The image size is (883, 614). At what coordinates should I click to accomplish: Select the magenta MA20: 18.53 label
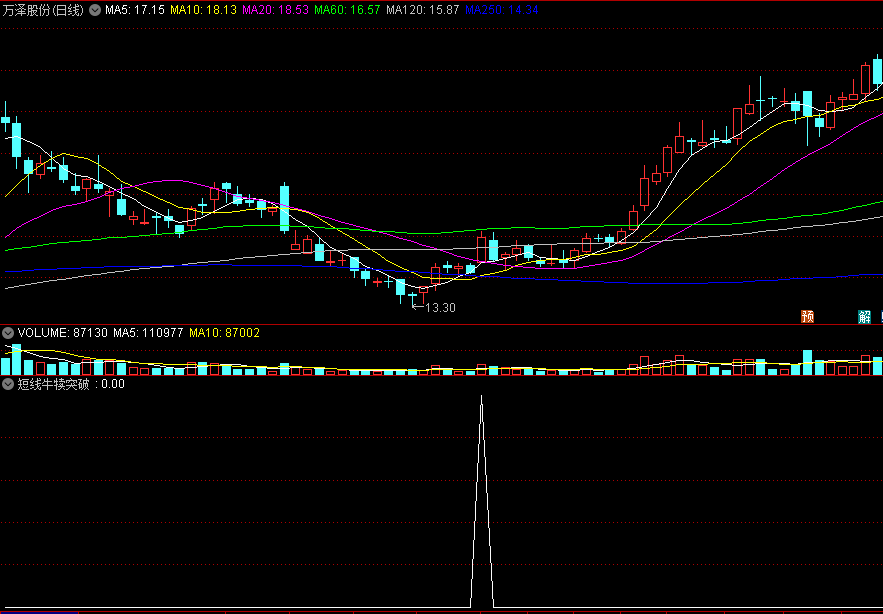276,10
